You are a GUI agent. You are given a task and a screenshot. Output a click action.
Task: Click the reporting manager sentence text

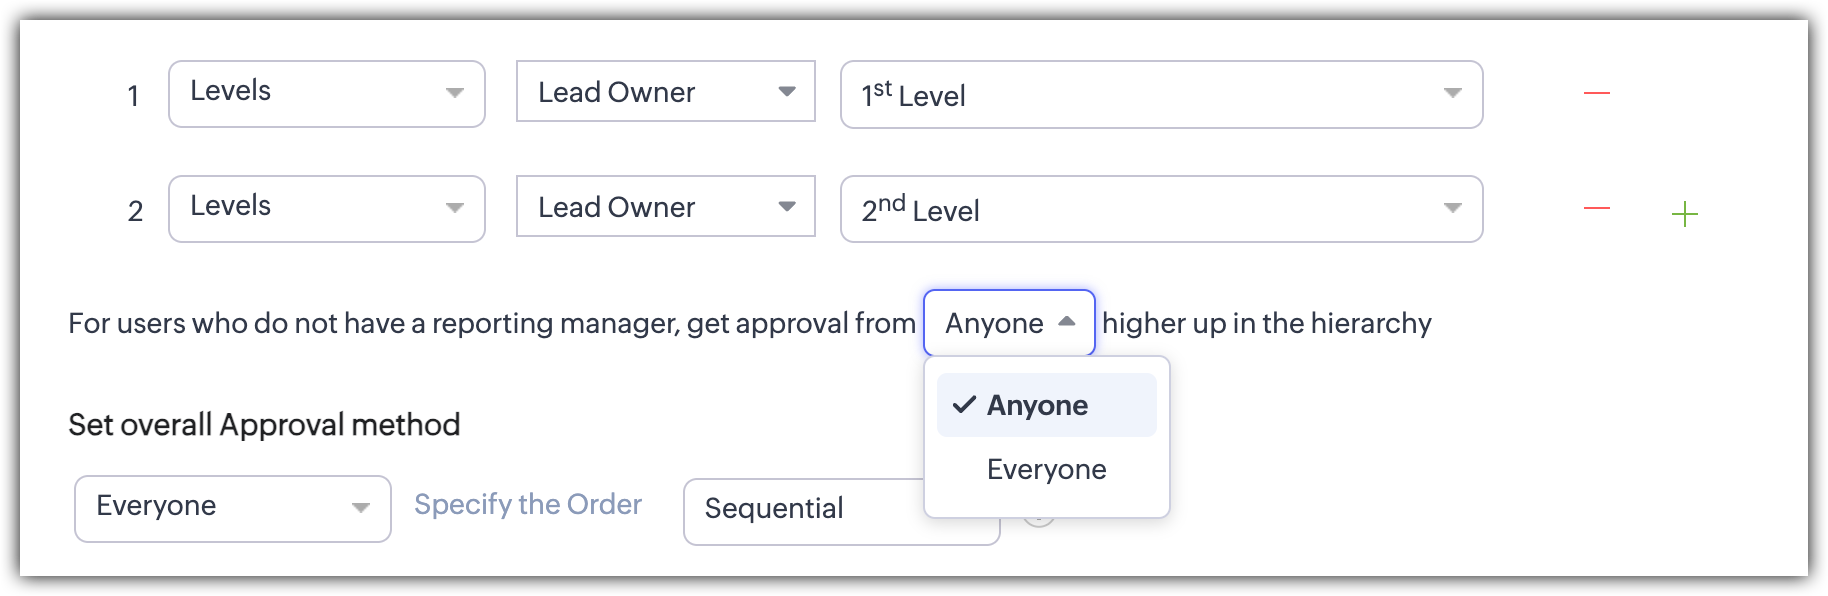[491, 324]
